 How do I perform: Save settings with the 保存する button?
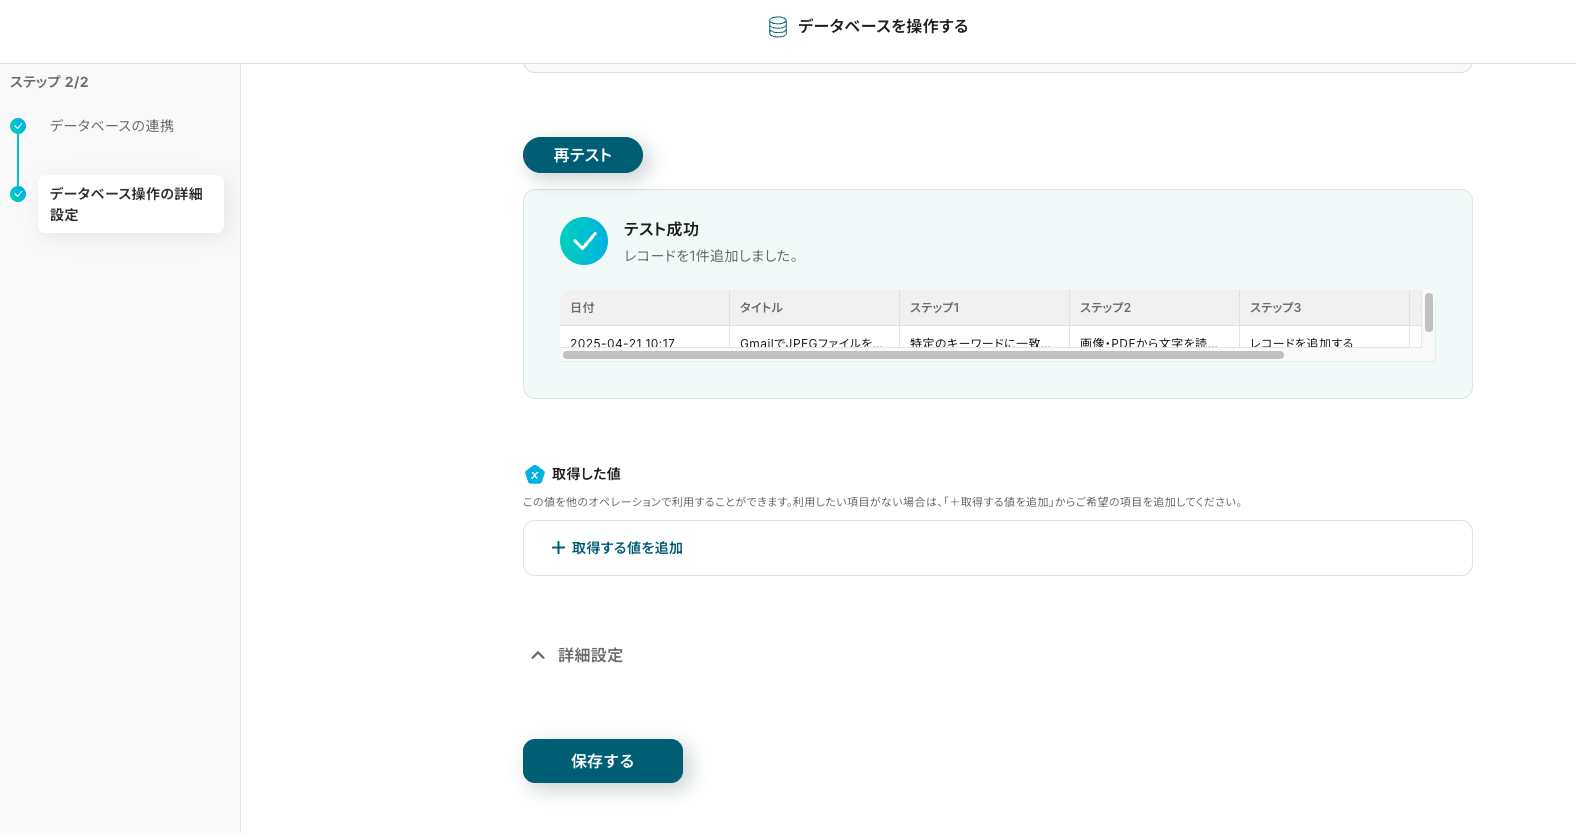click(602, 761)
